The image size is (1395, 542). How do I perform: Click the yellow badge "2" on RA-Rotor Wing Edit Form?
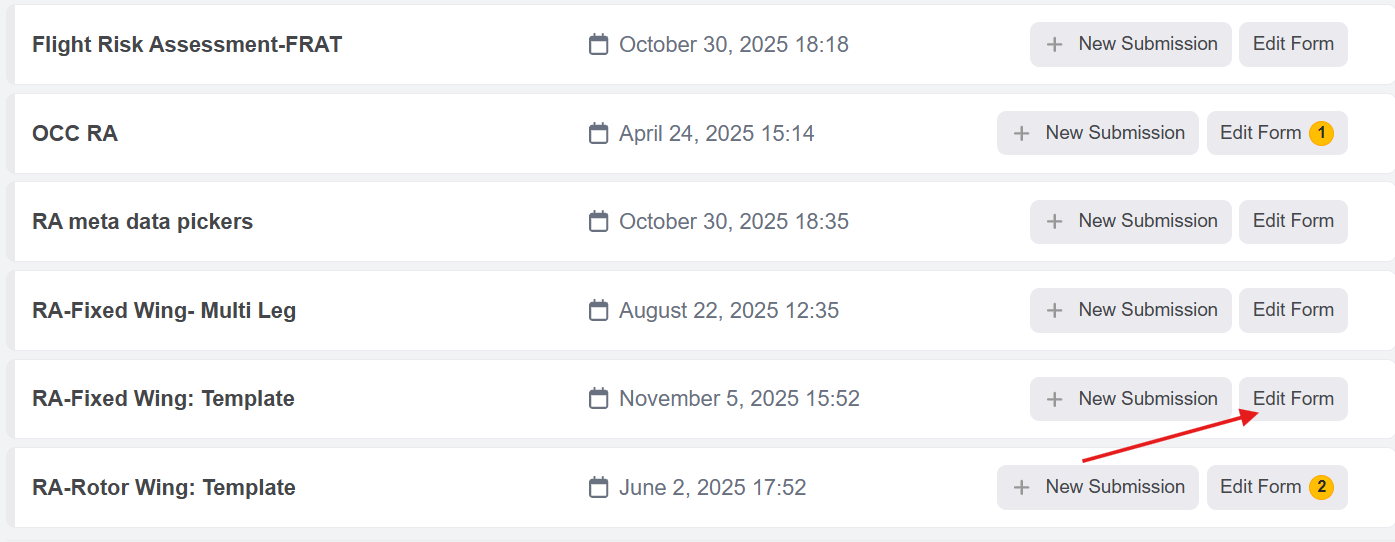pos(1321,488)
